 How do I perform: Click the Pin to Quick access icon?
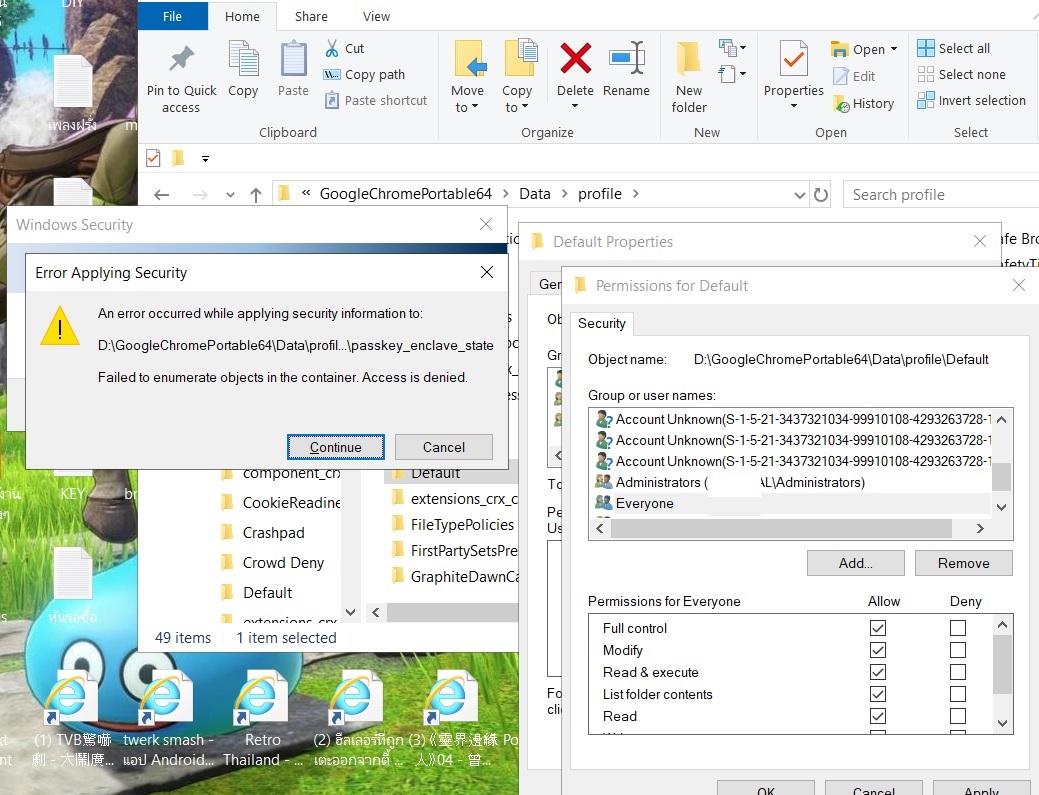(x=181, y=59)
